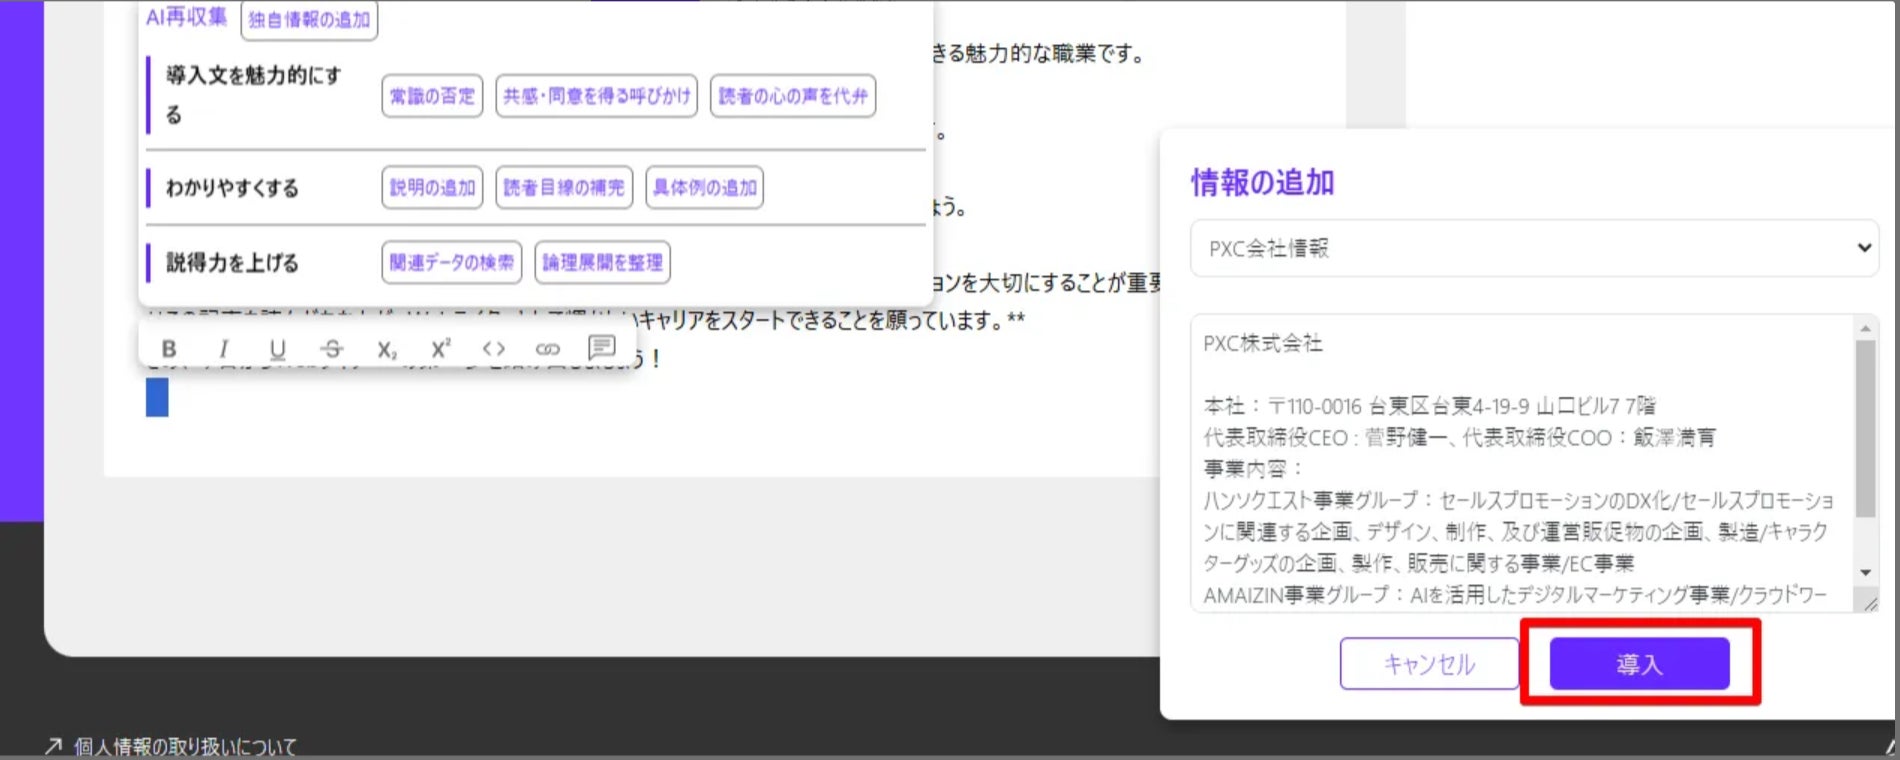This screenshot has height=760, width=1900.
Task: Select 読者目線の補完
Action: click(x=564, y=187)
